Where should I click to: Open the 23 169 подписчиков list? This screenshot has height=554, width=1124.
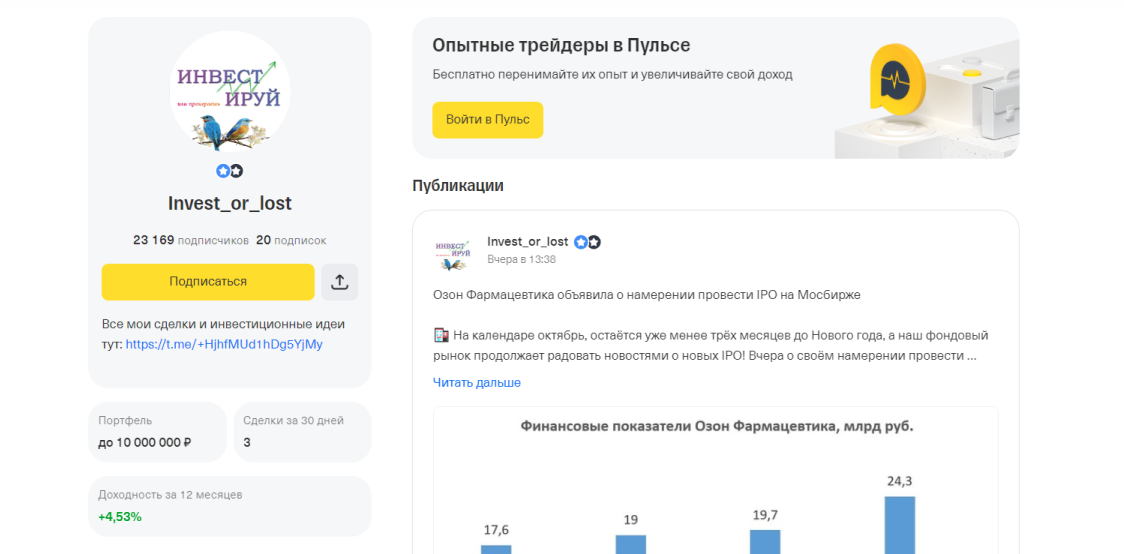(191, 240)
